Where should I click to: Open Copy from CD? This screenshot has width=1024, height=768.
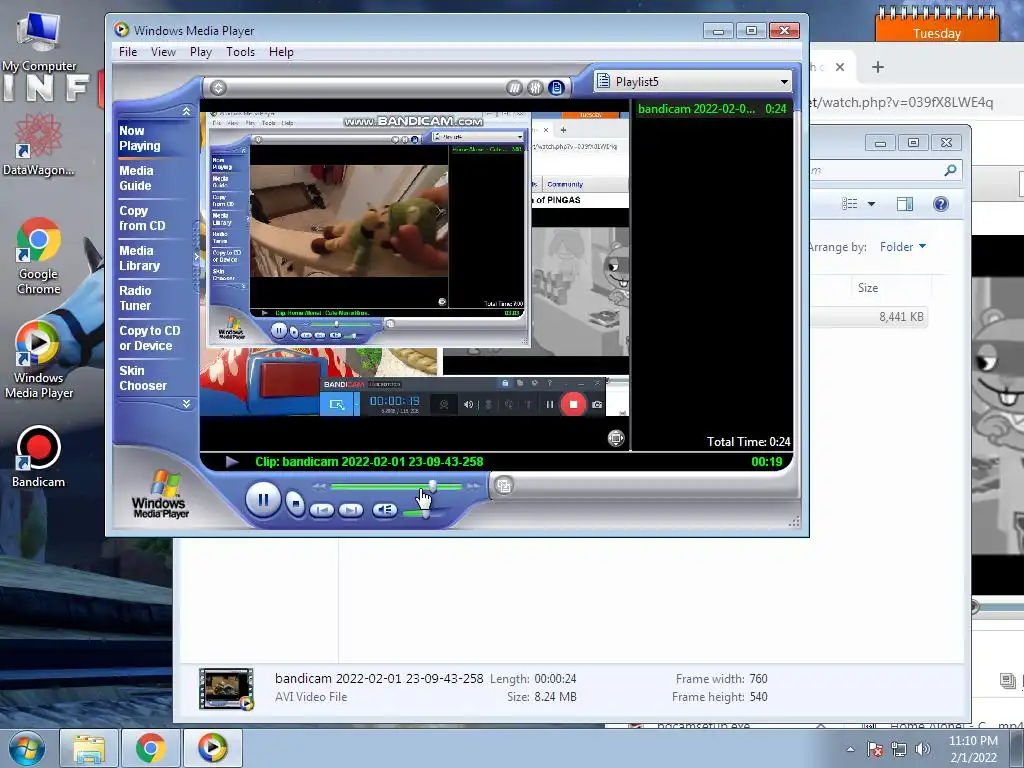142,218
